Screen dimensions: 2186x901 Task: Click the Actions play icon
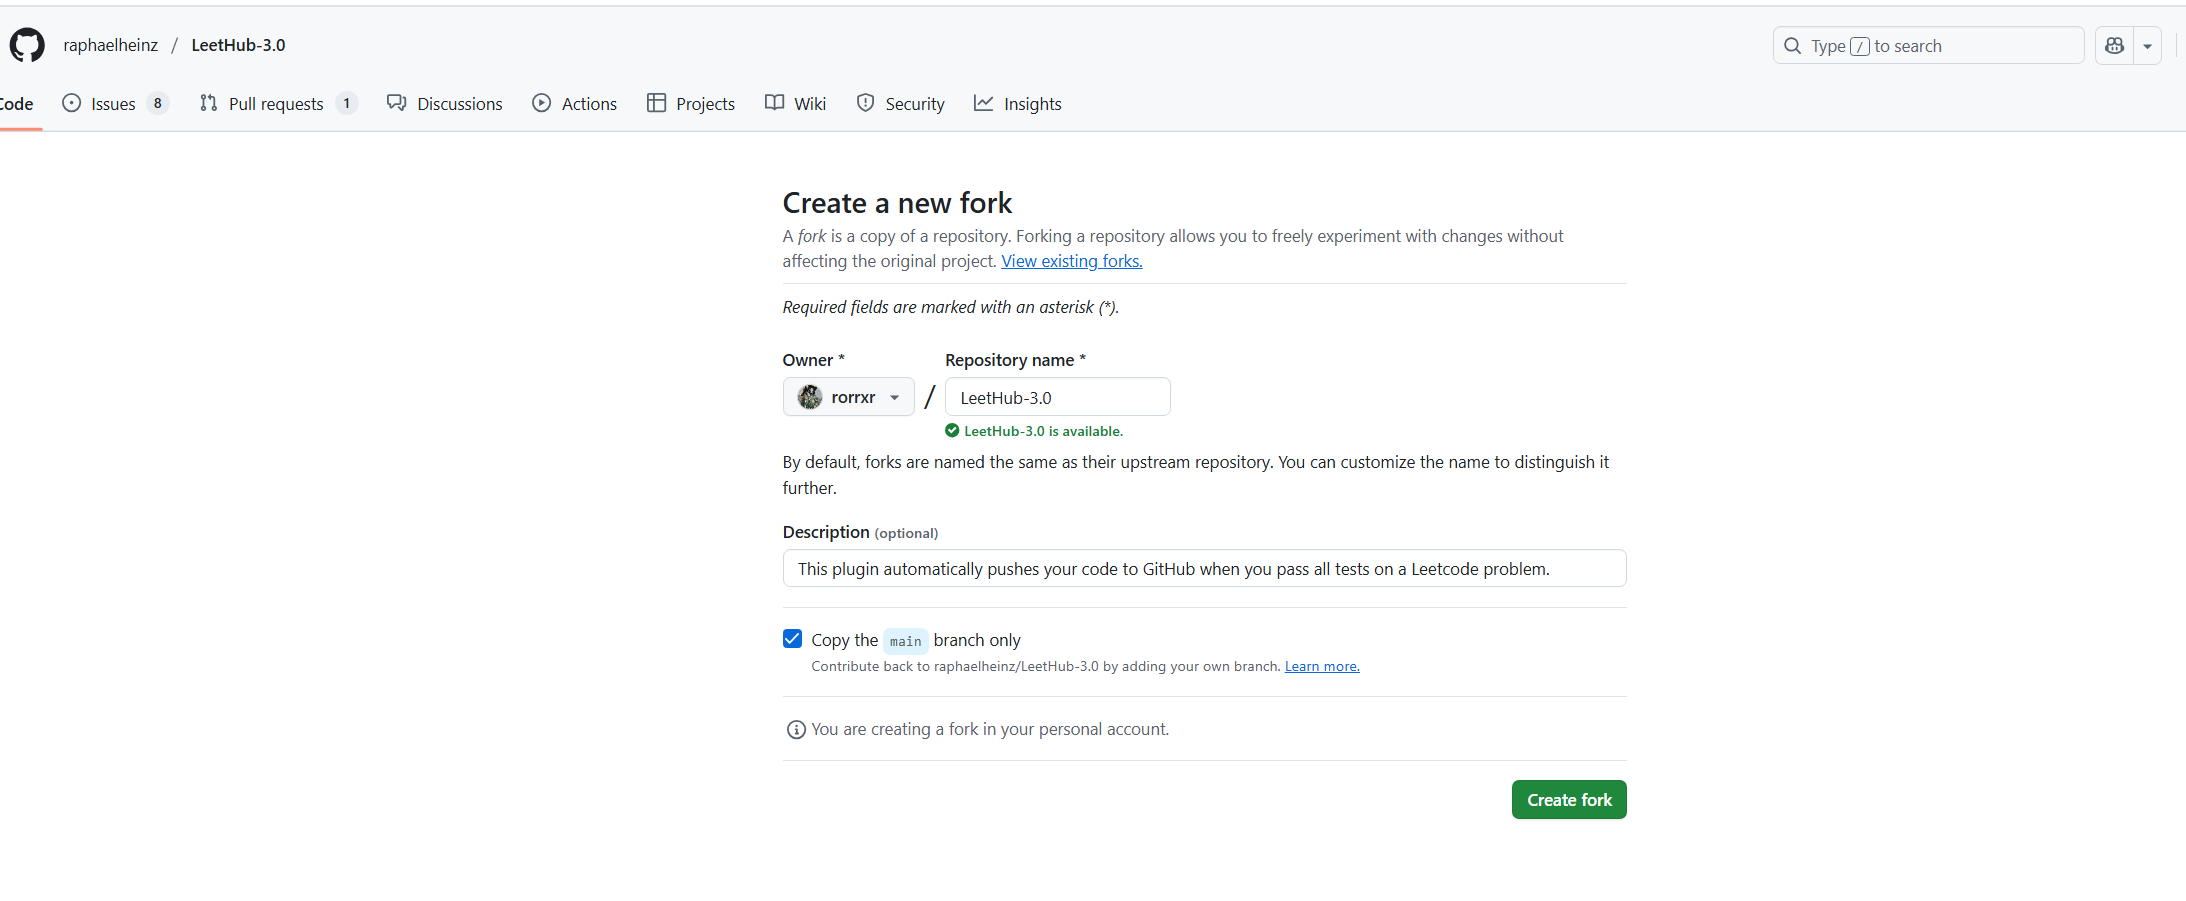tap(542, 103)
